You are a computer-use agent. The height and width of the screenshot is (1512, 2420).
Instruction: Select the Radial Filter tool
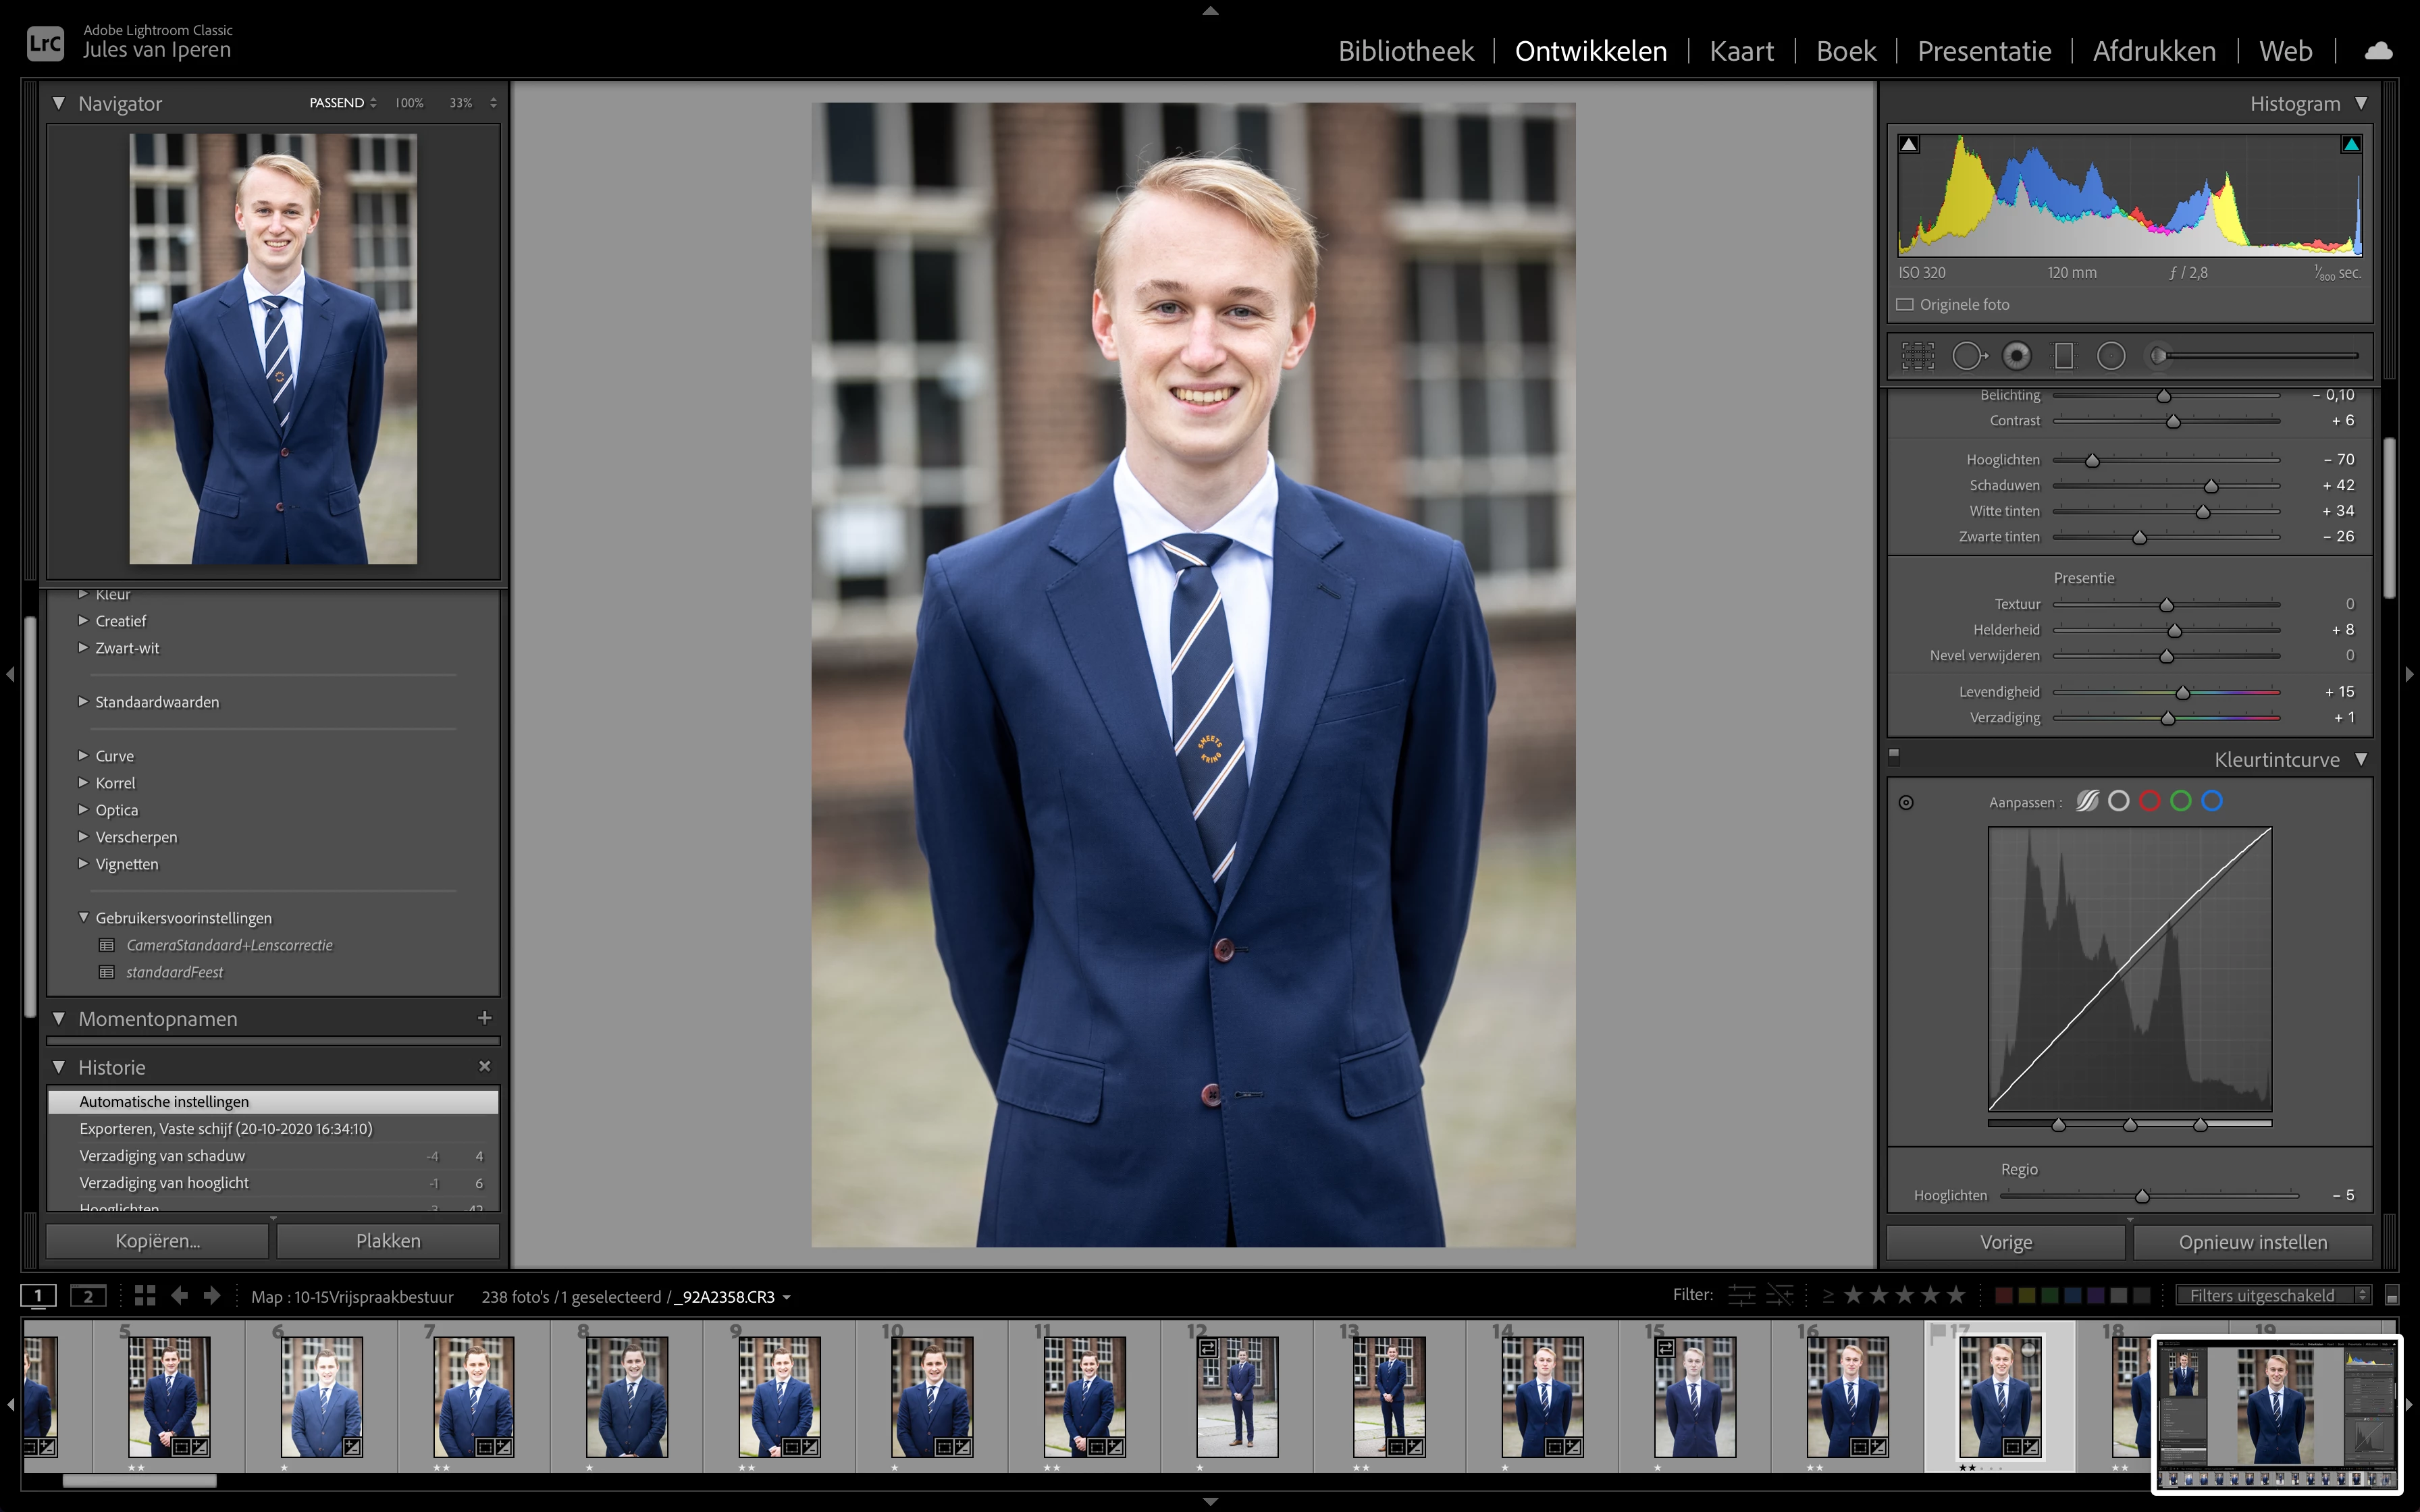[2111, 356]
